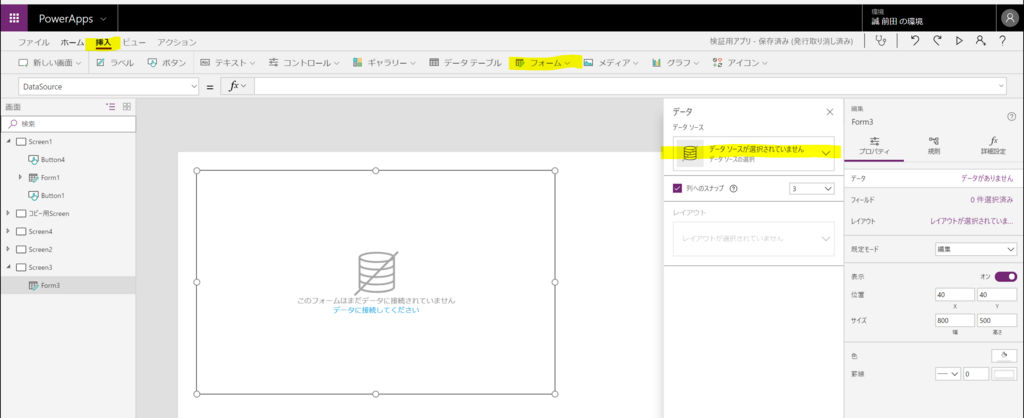Expand the Form1 tree node
This screenshot has height=418, width=1024.
point(20,177)
